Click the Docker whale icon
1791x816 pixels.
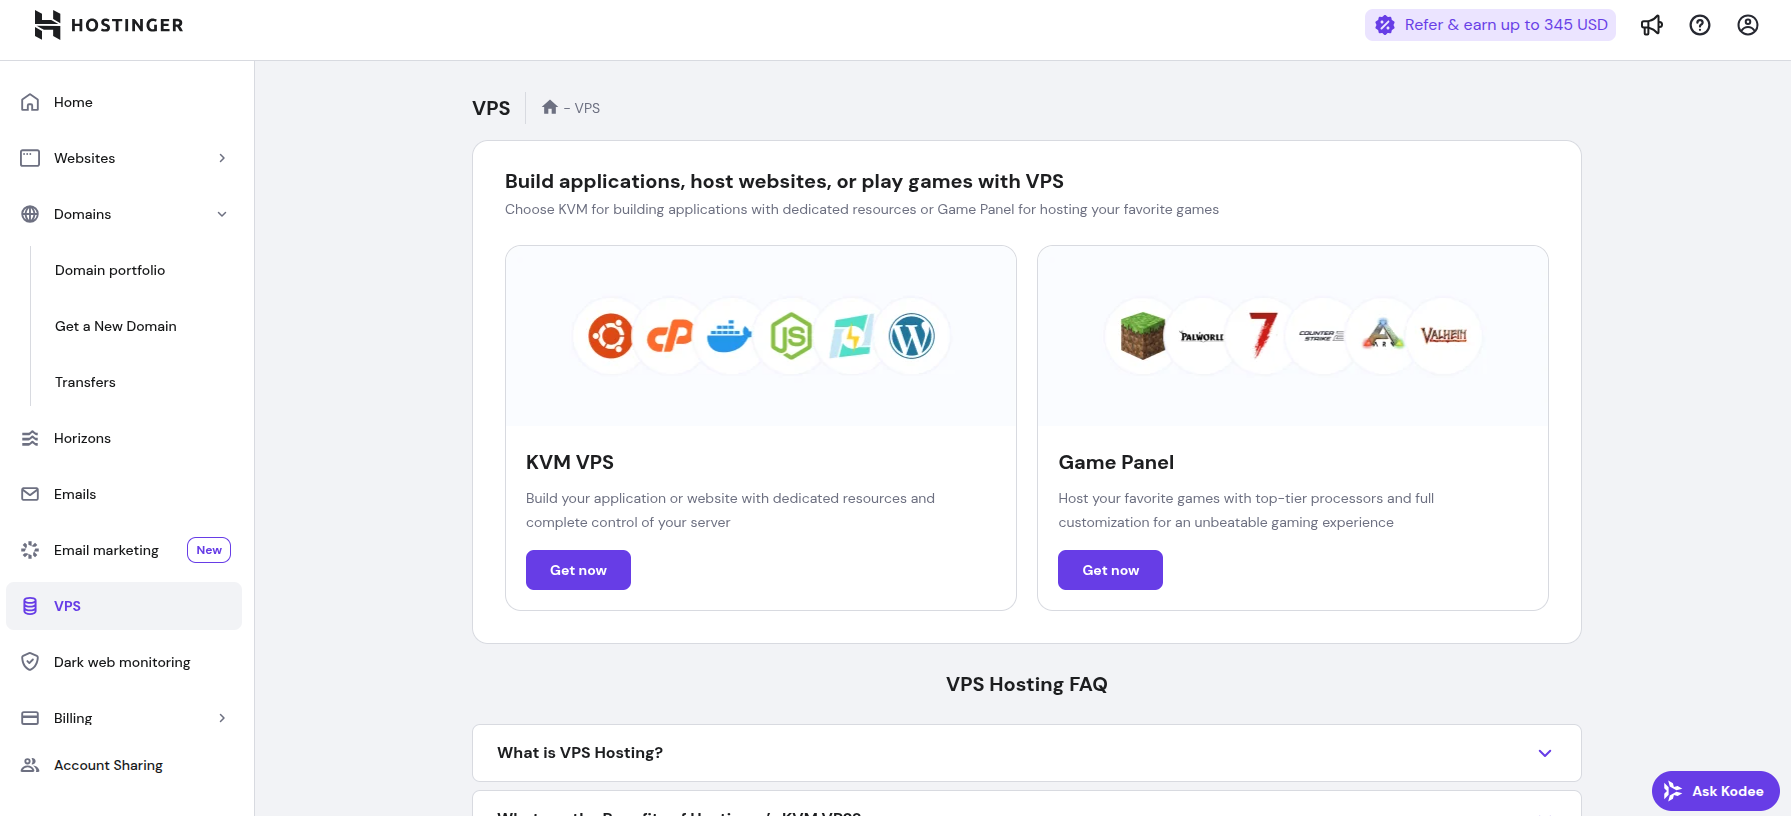pos(730,336)
